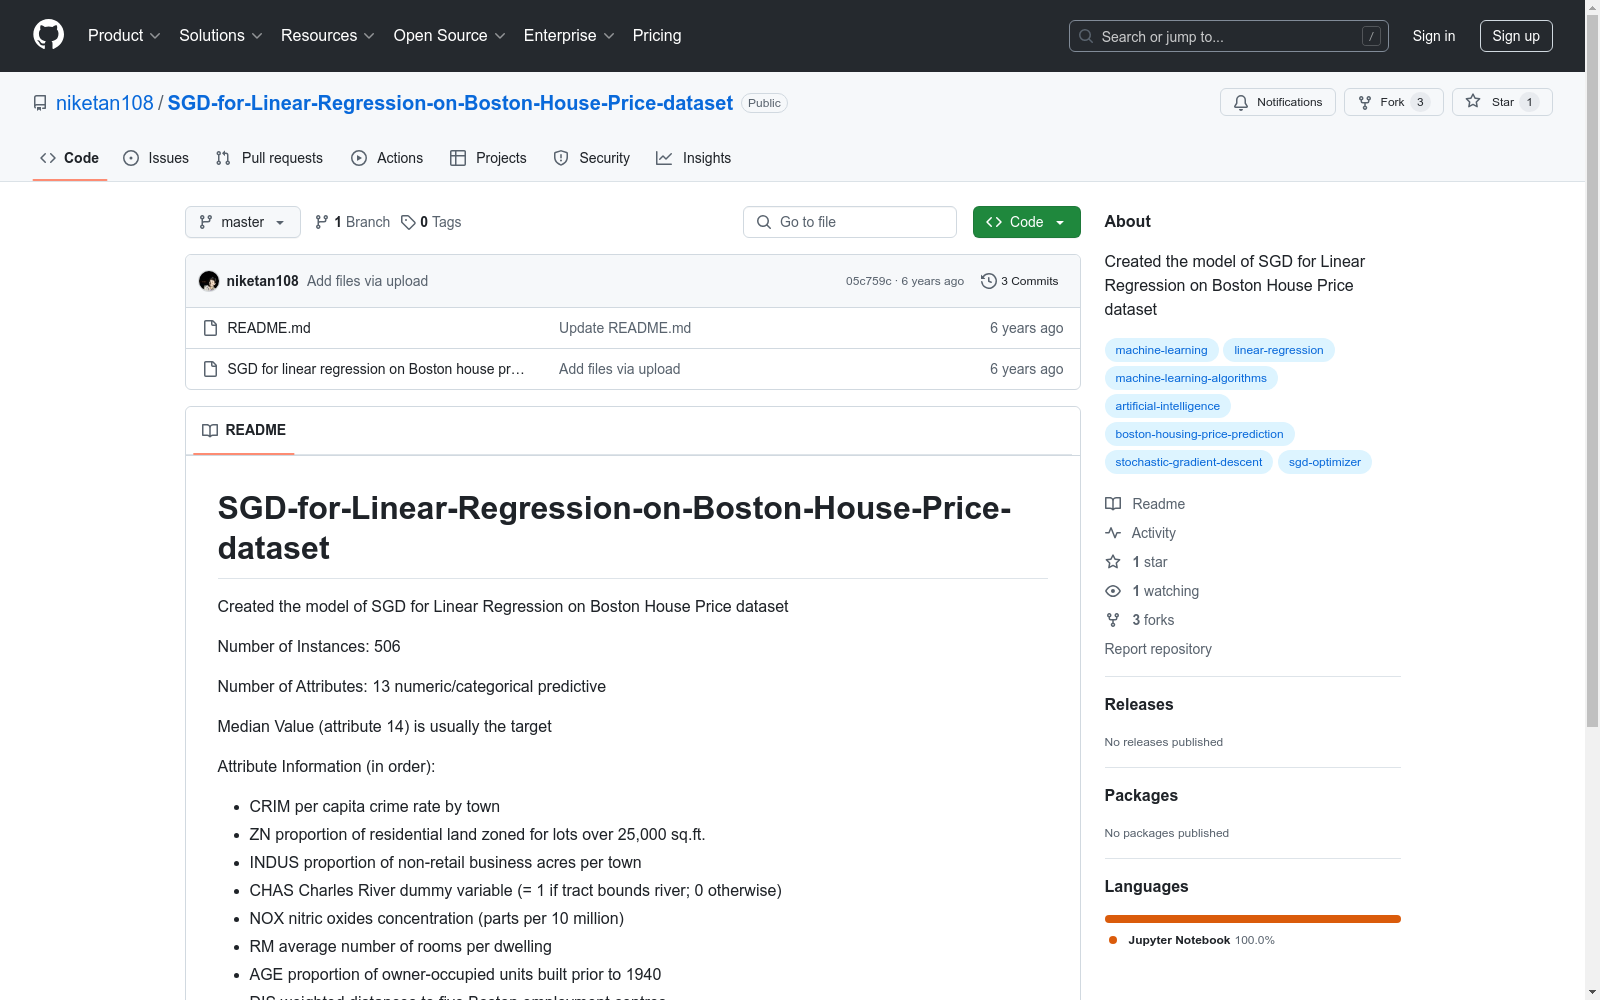Click the search magnifier icon in the header
The width and height of the screenshot is (1600, 1000).
(1086, 36)
